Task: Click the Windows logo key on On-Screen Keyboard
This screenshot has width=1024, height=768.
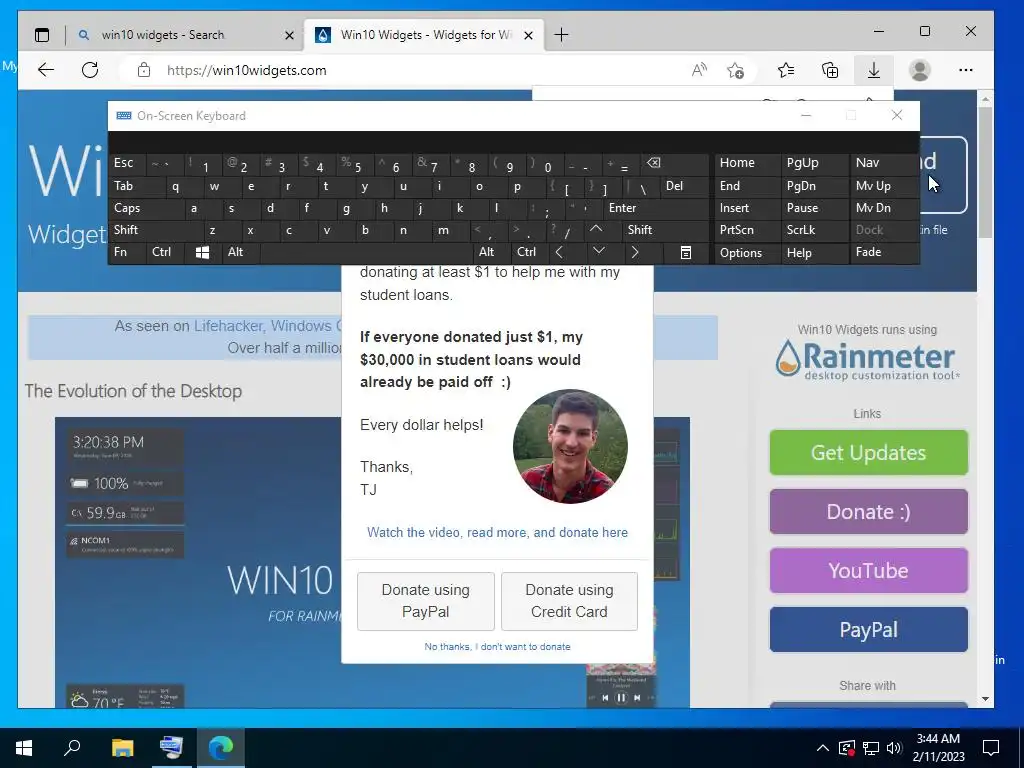Action: [x=202, y=253]
